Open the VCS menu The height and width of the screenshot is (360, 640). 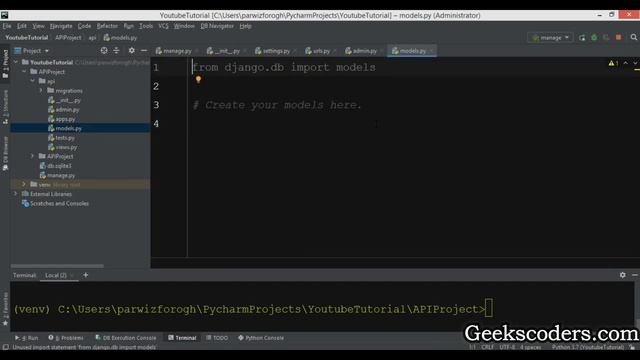(x=163, y=26)
